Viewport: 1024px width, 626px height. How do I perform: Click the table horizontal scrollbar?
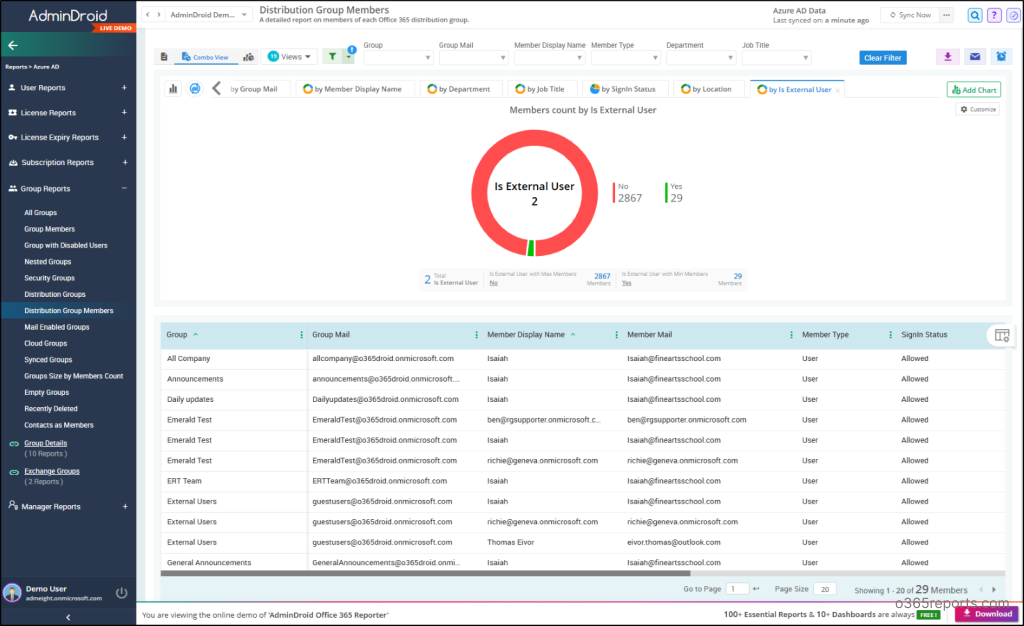(x=425, y=573)
